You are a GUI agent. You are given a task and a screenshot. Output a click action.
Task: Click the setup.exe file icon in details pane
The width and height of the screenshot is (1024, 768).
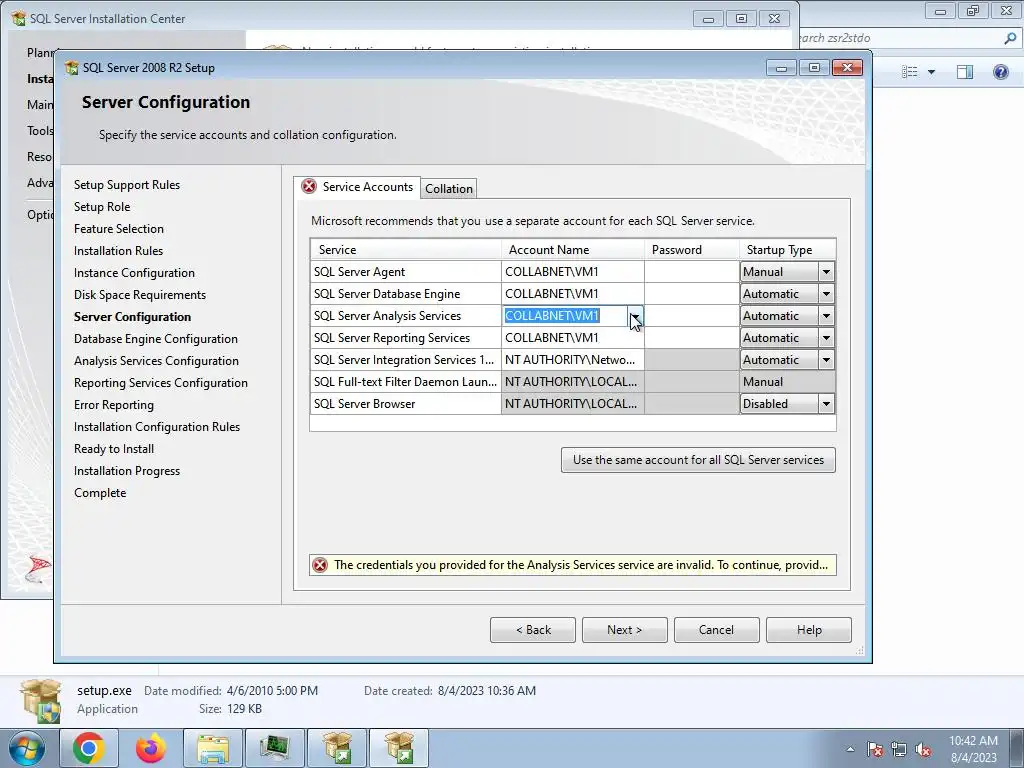pos(42,701)
